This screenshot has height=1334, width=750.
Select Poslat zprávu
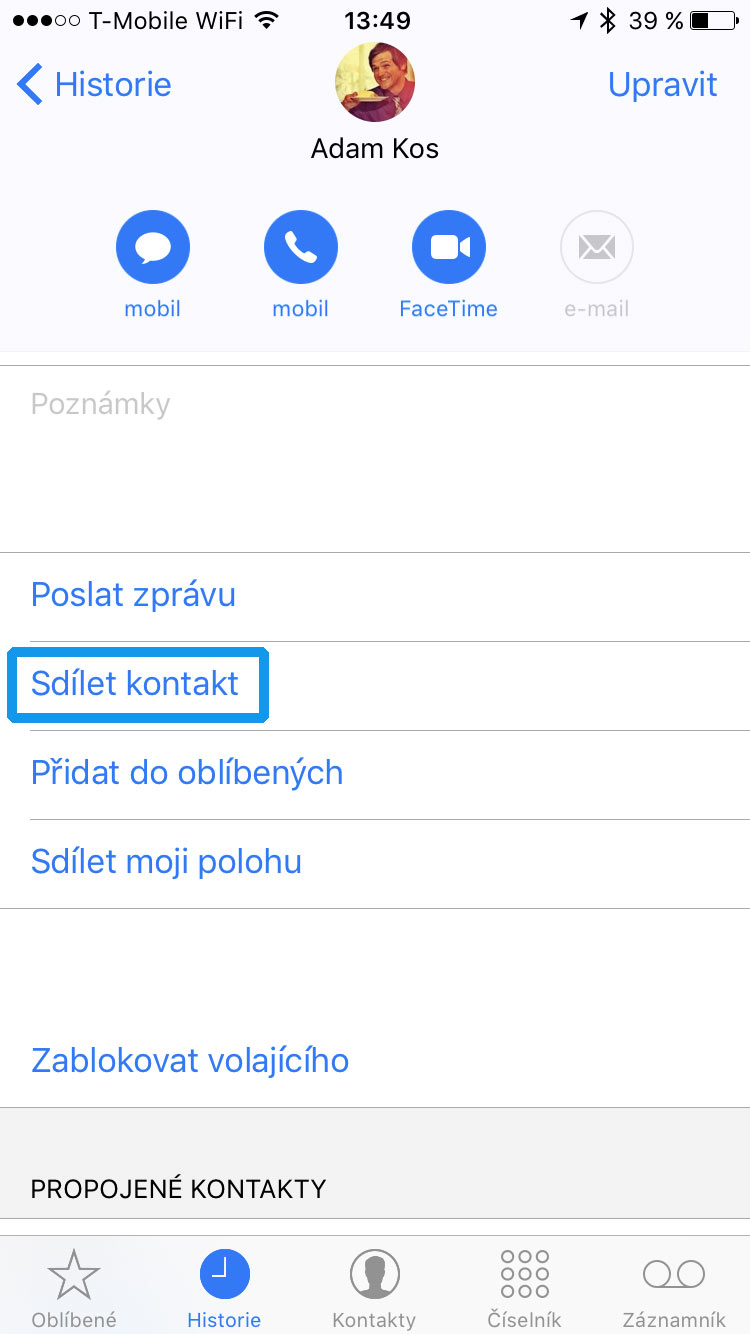tap(134, 595)
